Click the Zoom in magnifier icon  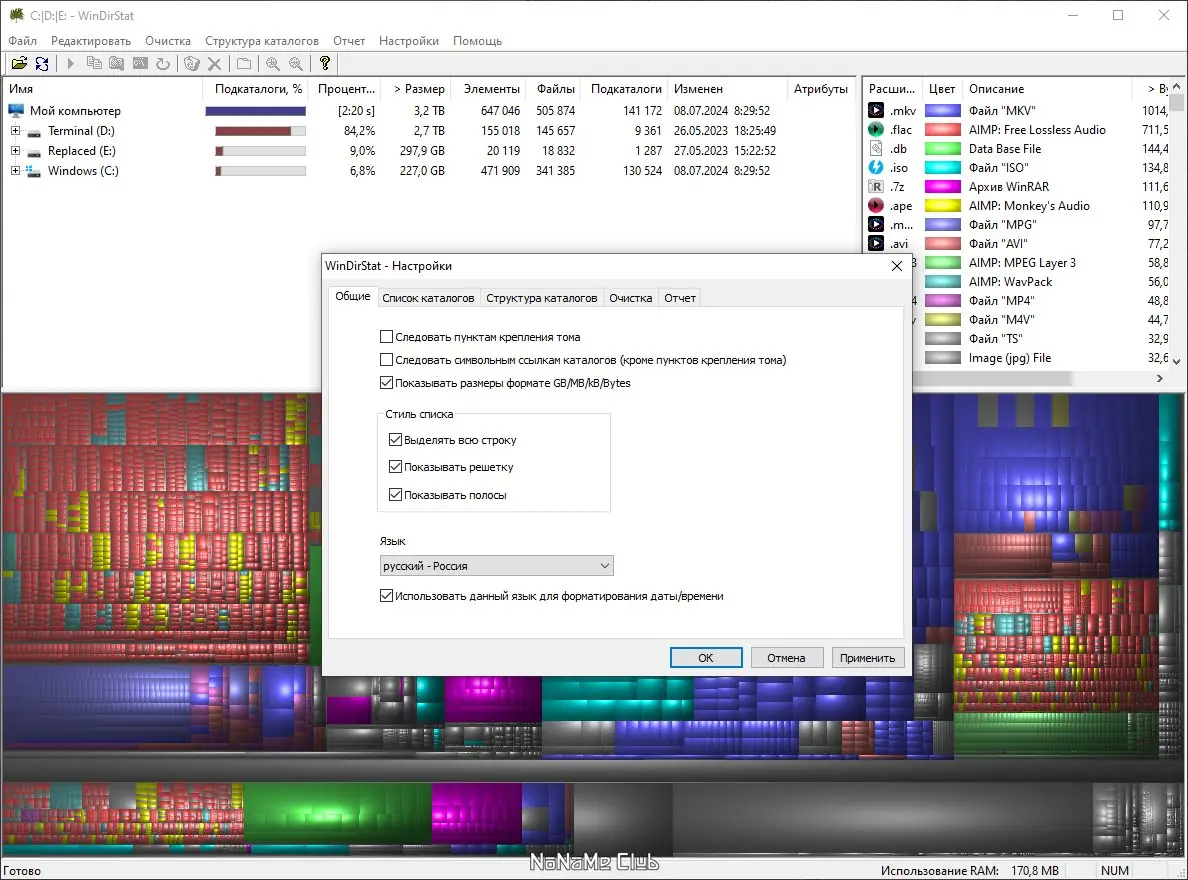[273, 64]
